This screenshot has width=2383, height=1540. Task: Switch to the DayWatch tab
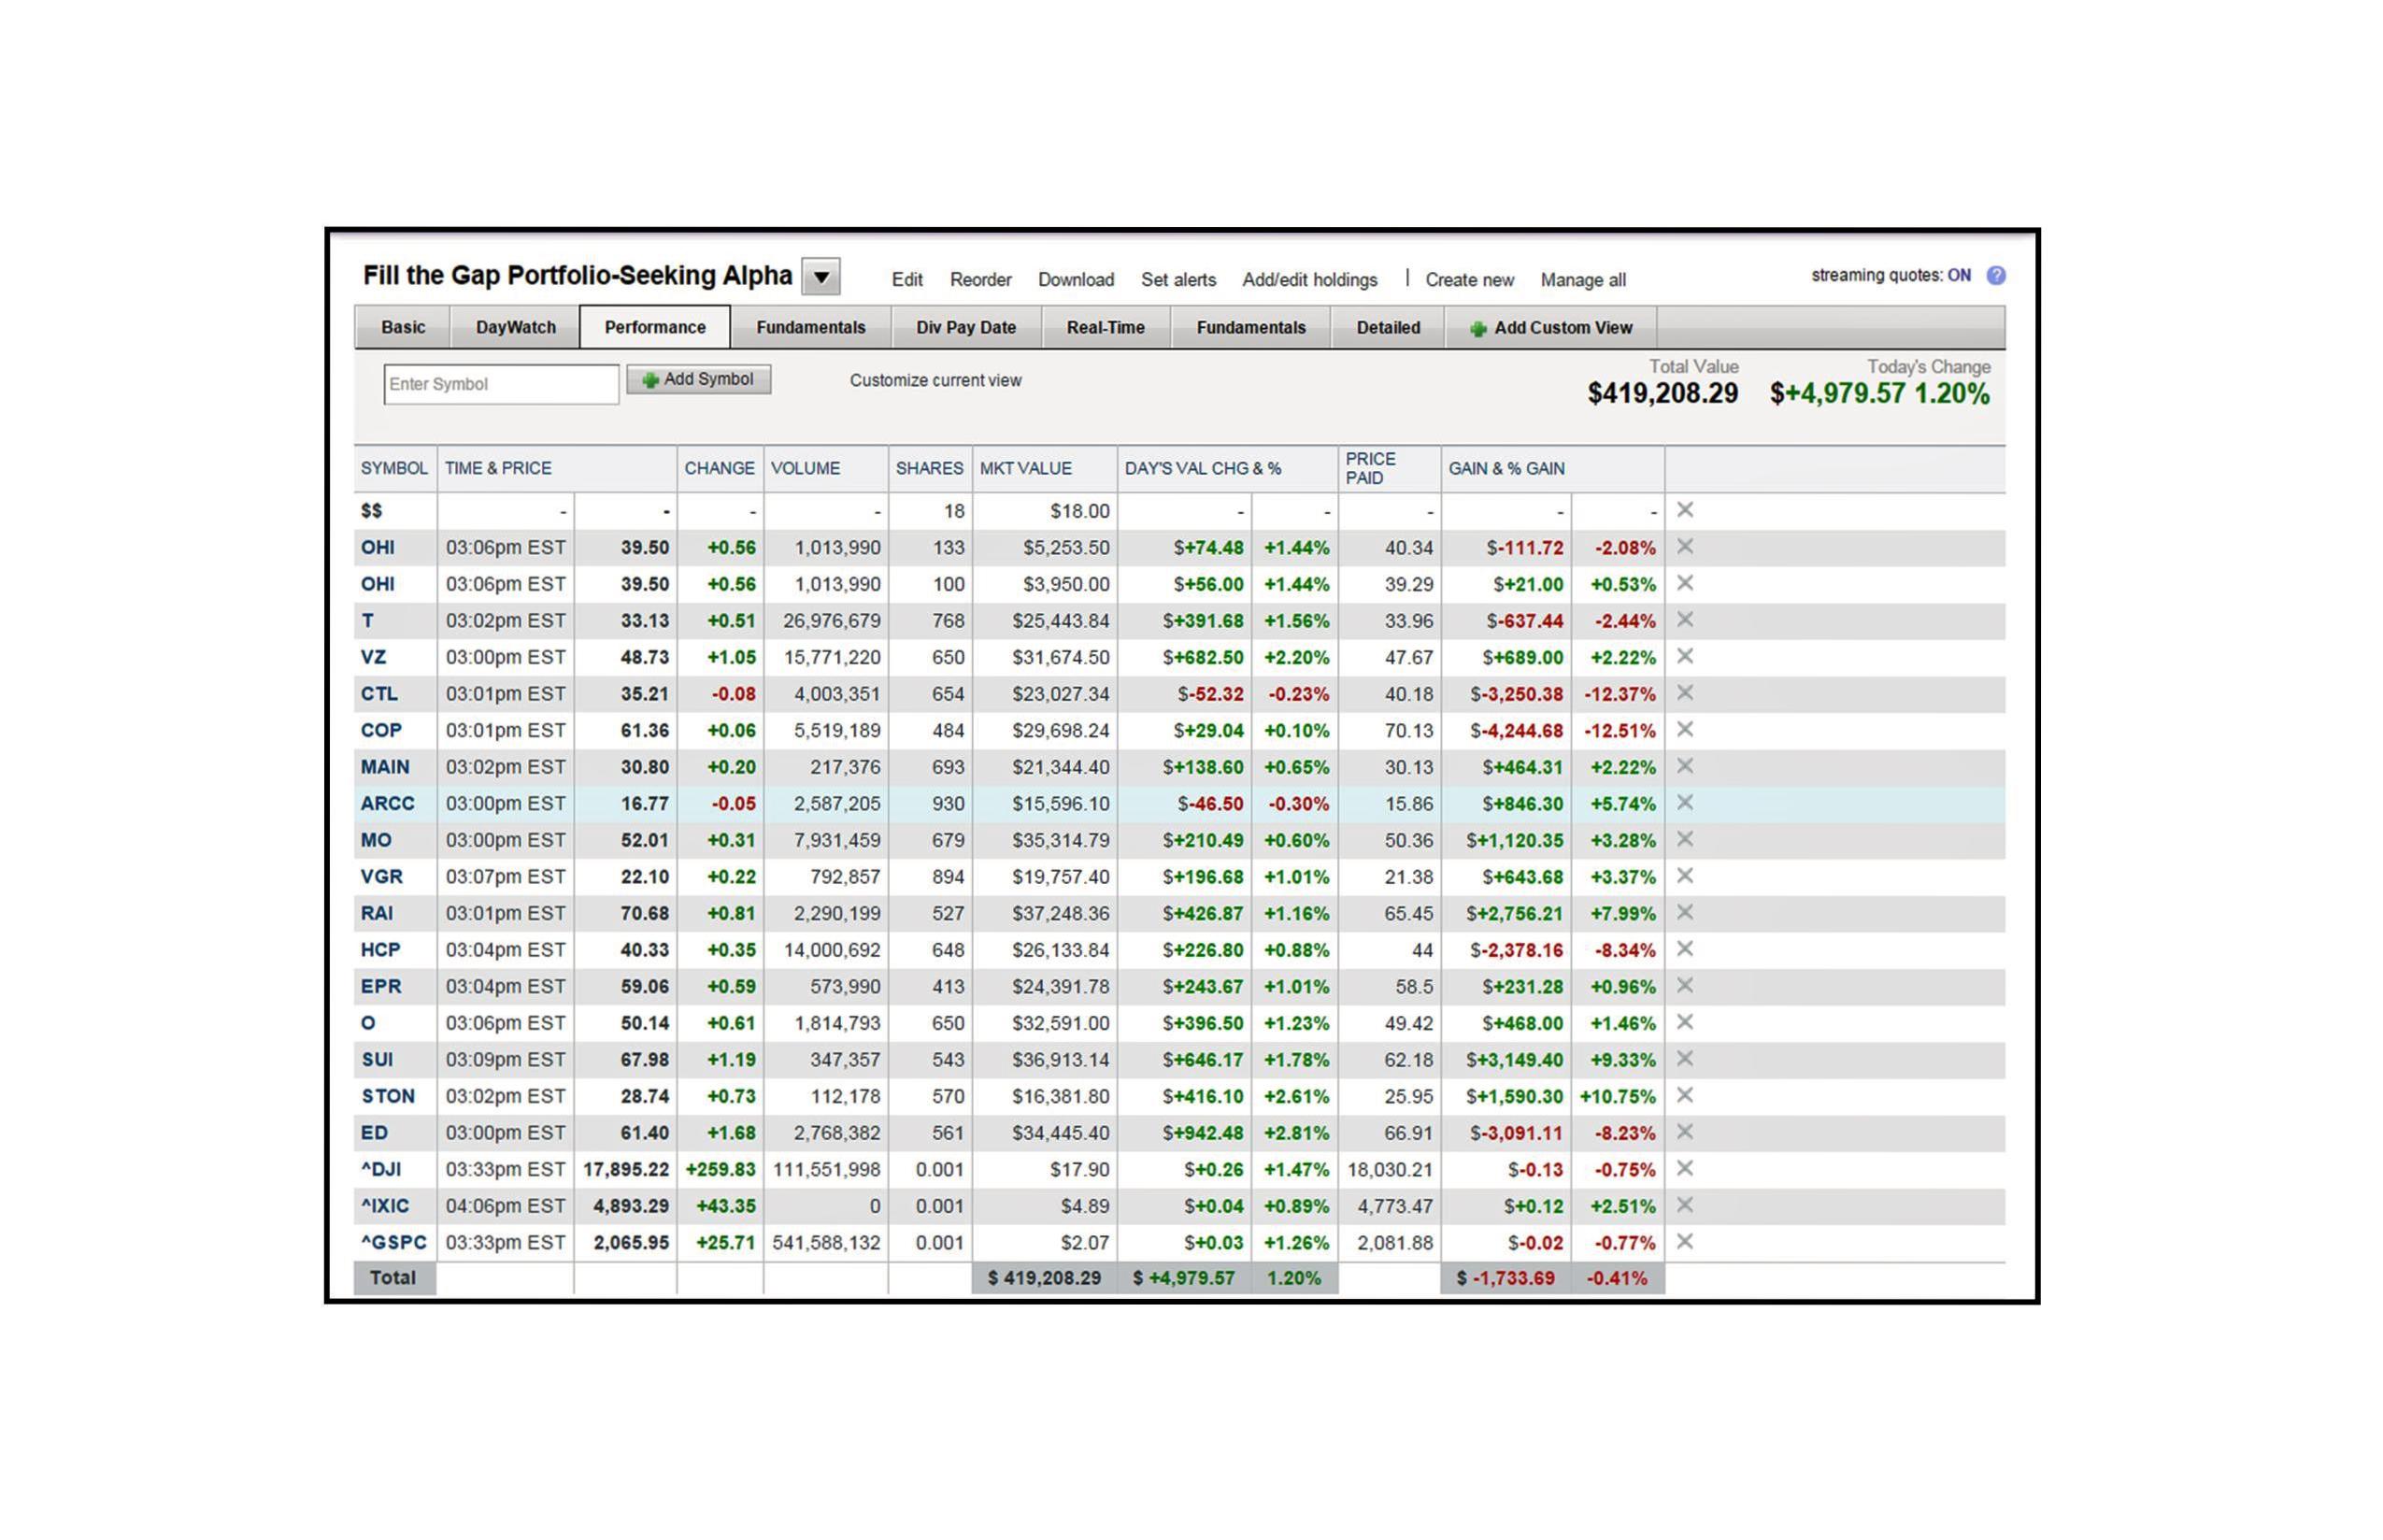[x=515, y=328]
